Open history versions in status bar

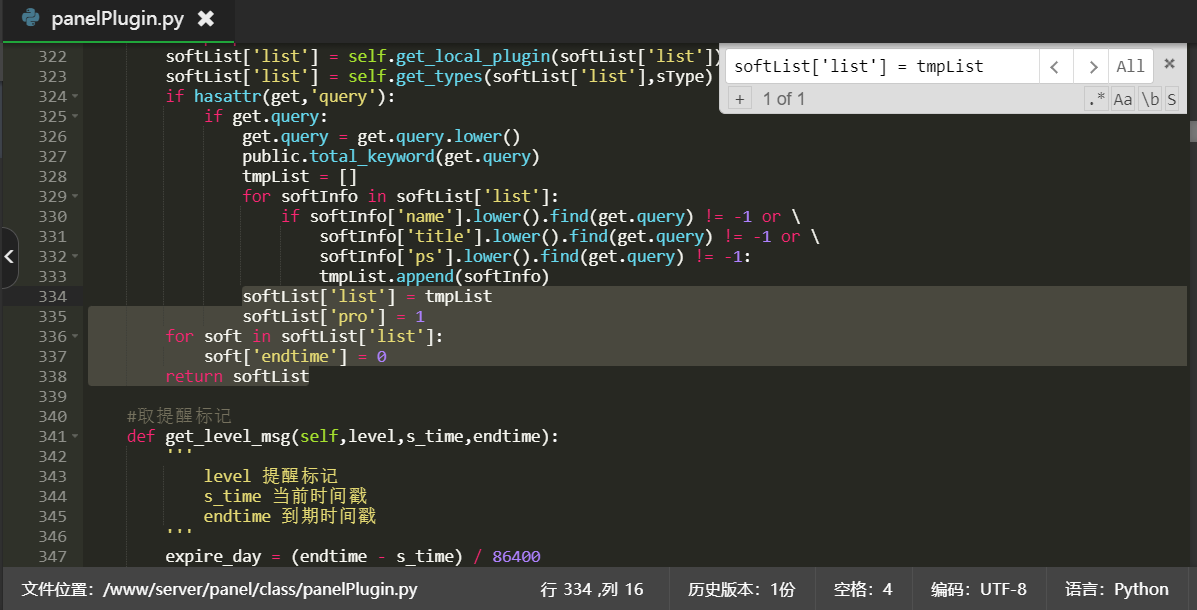tap(741, 589)
